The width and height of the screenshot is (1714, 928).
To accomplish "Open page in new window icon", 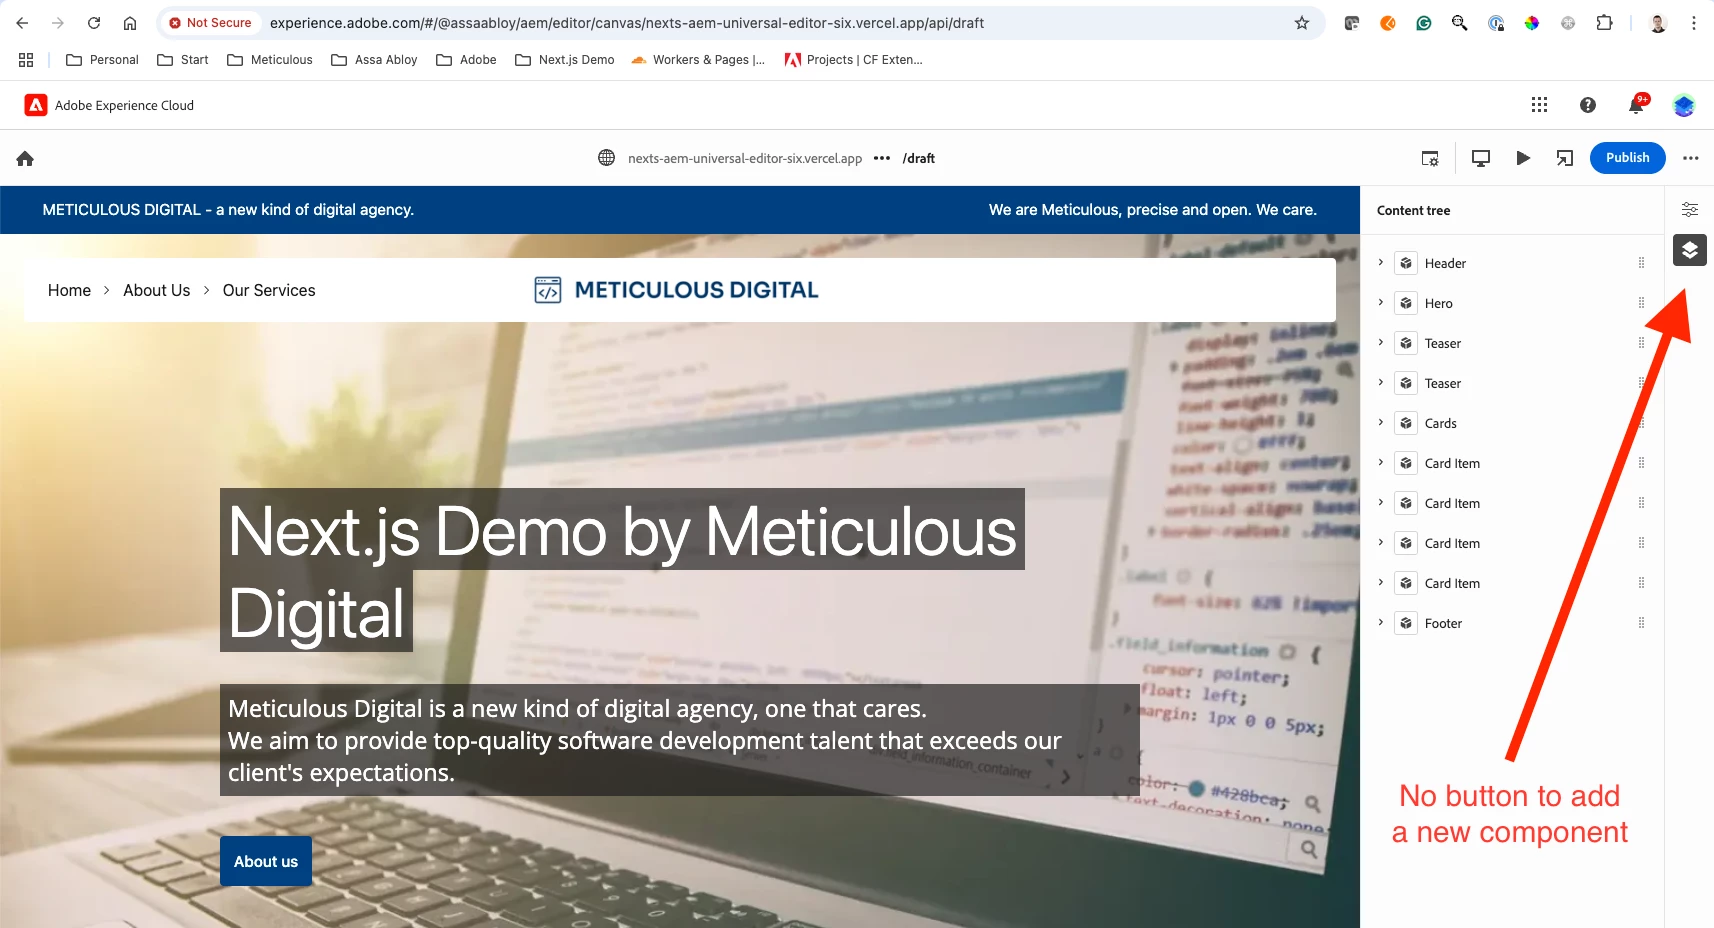I will pyautogui.click(x=1565, y=158).
